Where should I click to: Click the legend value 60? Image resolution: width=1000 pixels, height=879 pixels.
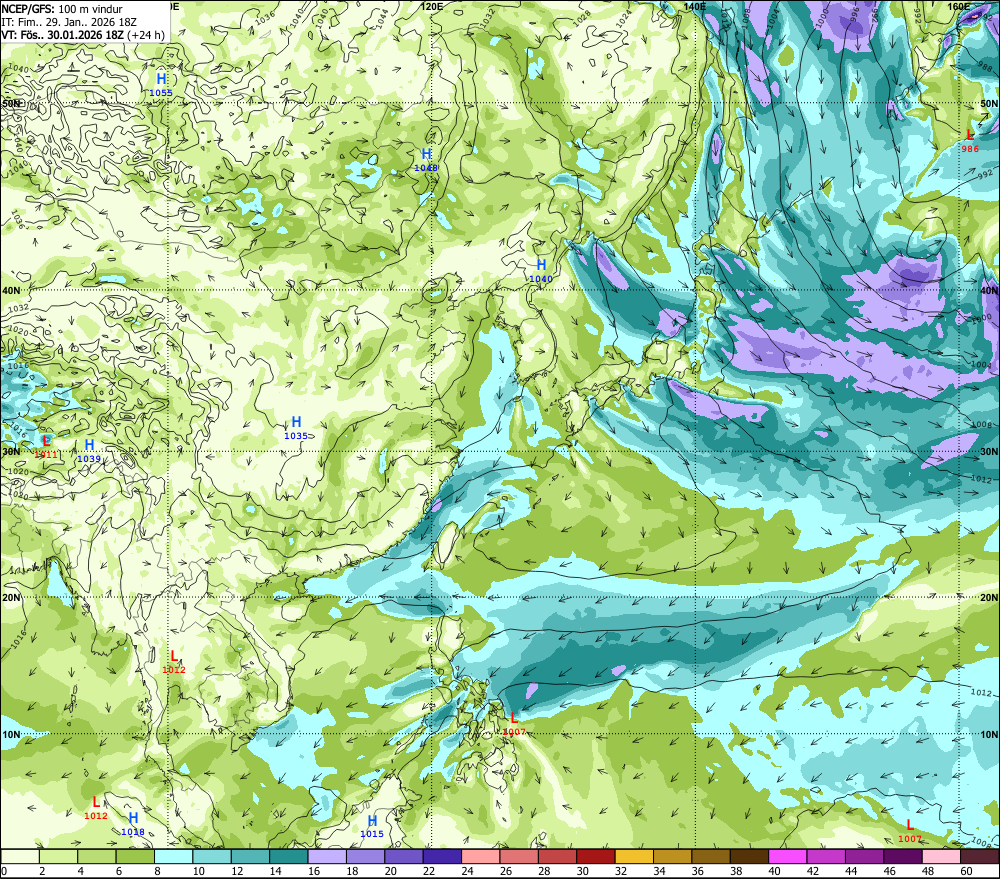[966, 871]
